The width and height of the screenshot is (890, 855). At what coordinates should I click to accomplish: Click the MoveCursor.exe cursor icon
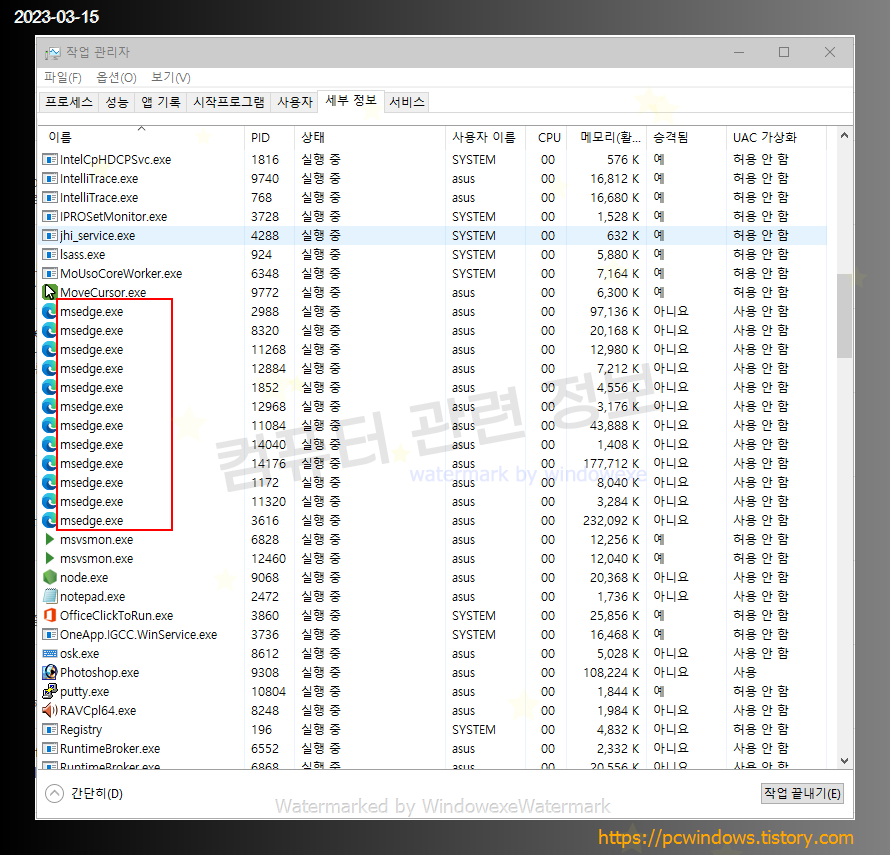click(50, 292)
